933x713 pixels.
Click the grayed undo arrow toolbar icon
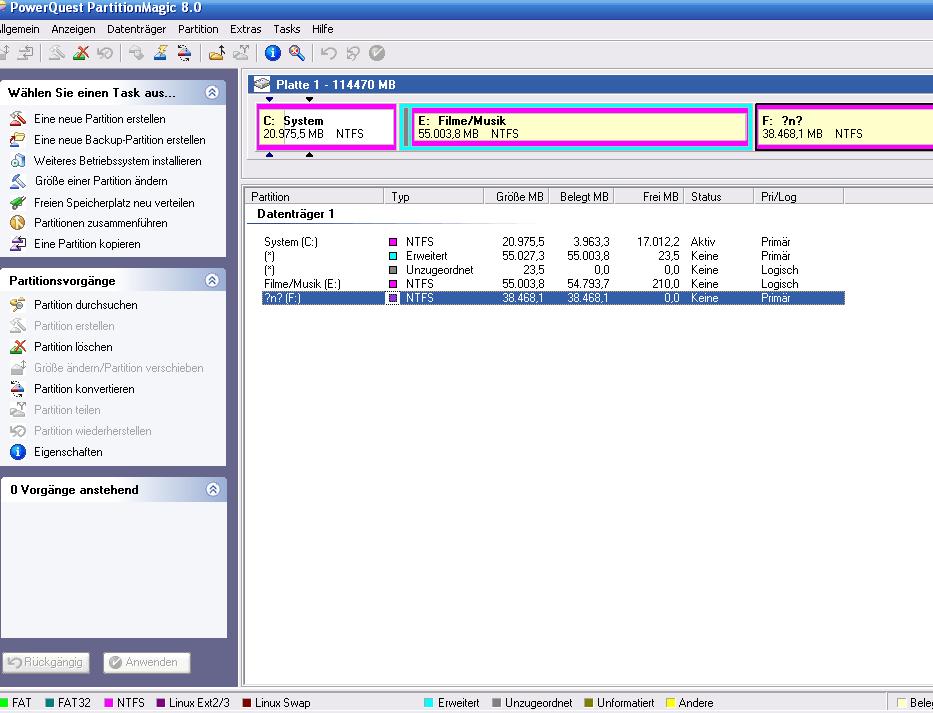click(328, 53)
